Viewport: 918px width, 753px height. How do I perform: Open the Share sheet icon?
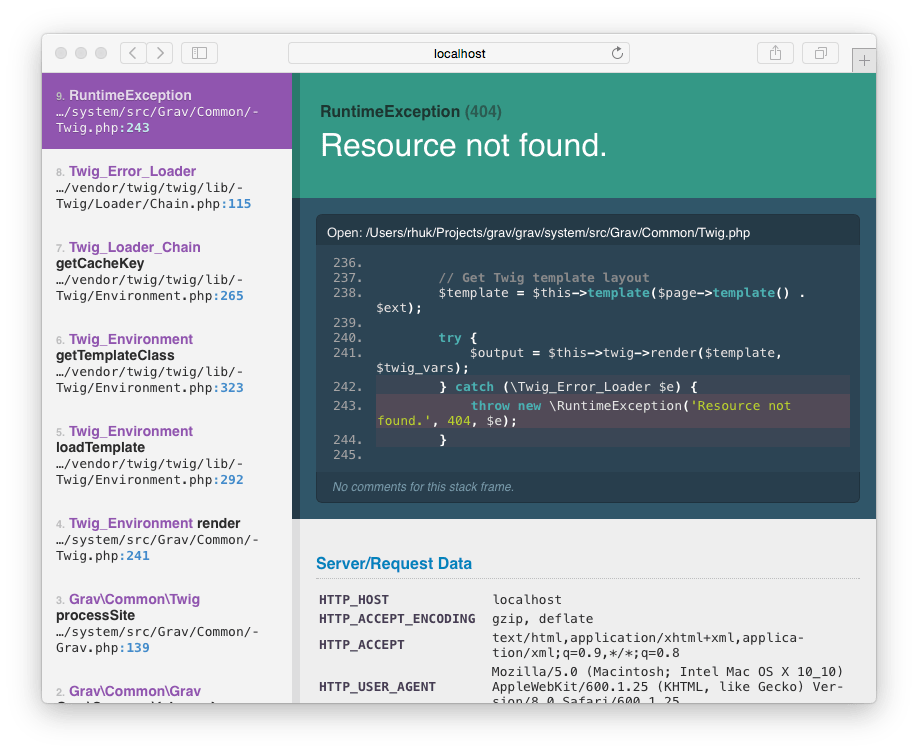[775, 53]
